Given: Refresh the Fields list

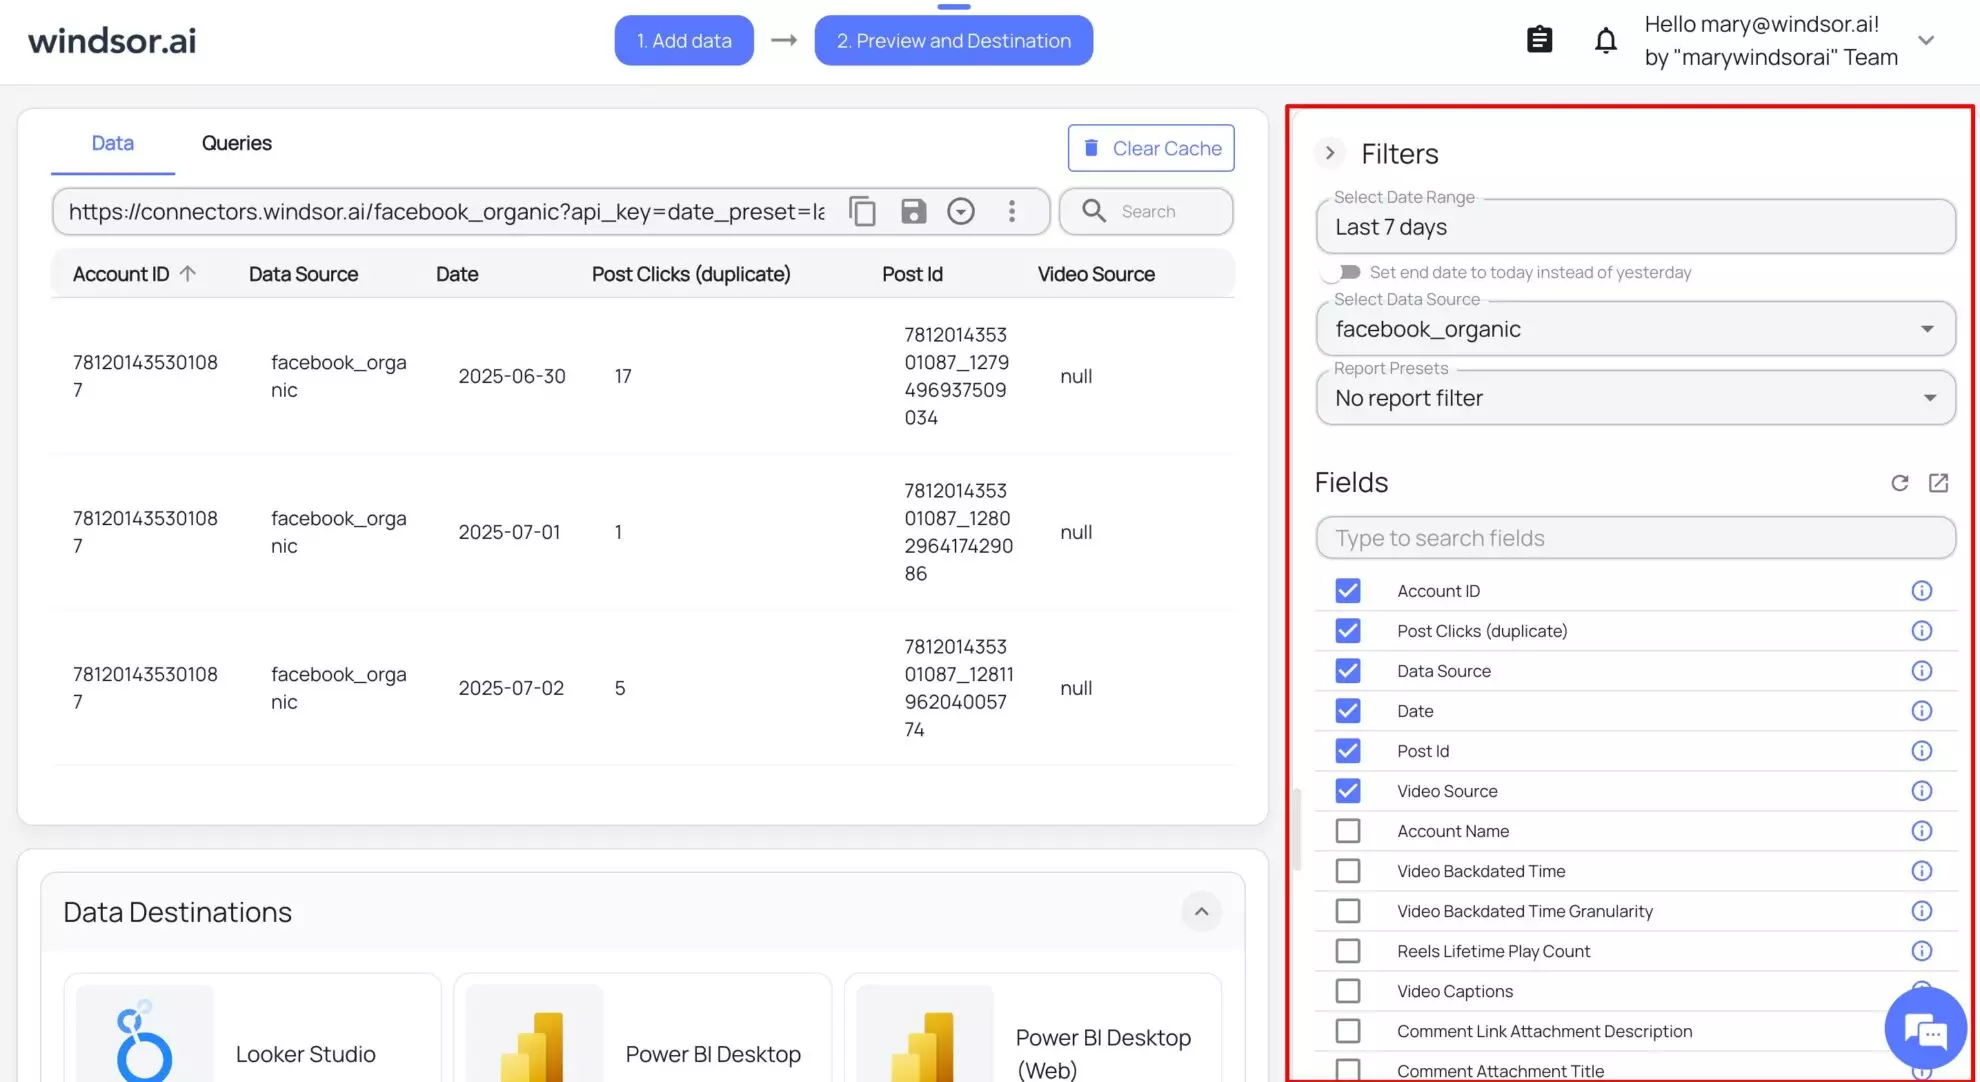Looking at the screenshot, I should [1900, 483].
